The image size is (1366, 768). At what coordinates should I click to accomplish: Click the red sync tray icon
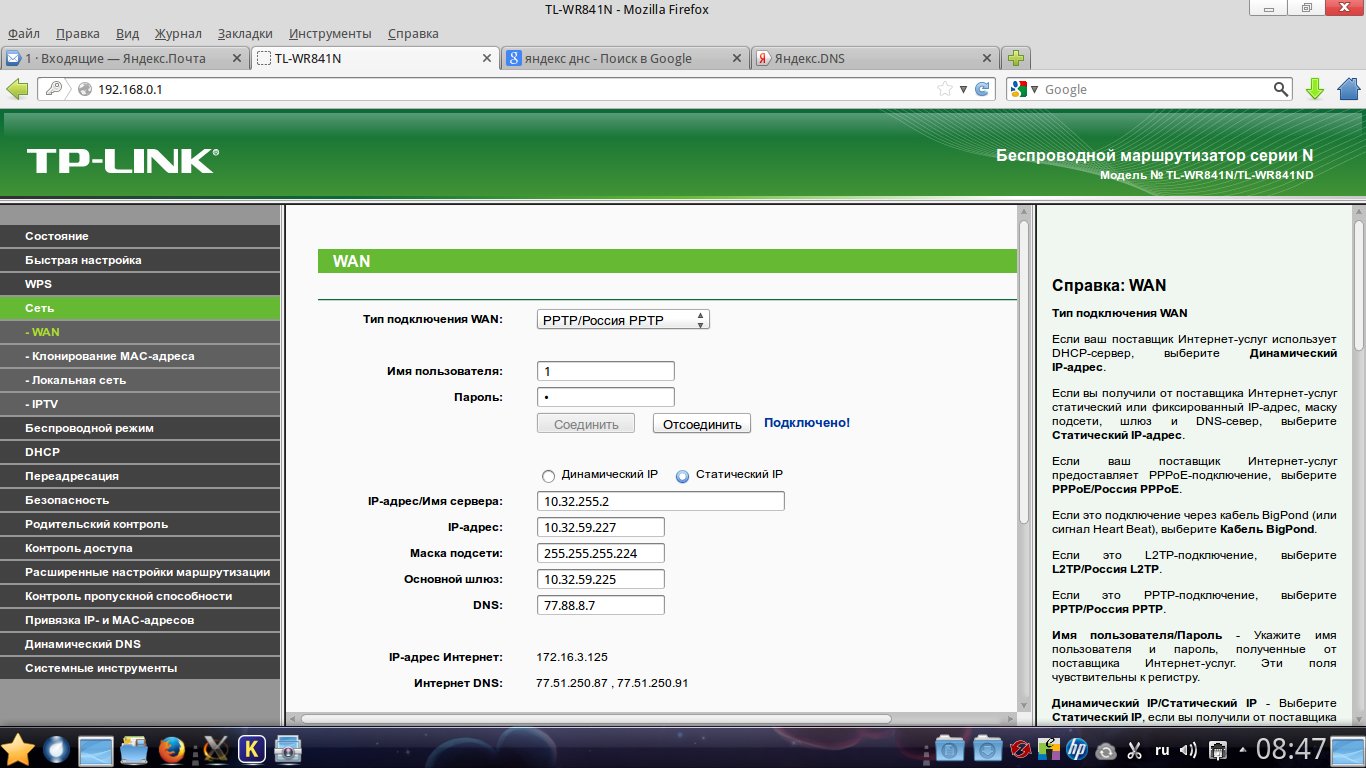[x=1021, y=748]
